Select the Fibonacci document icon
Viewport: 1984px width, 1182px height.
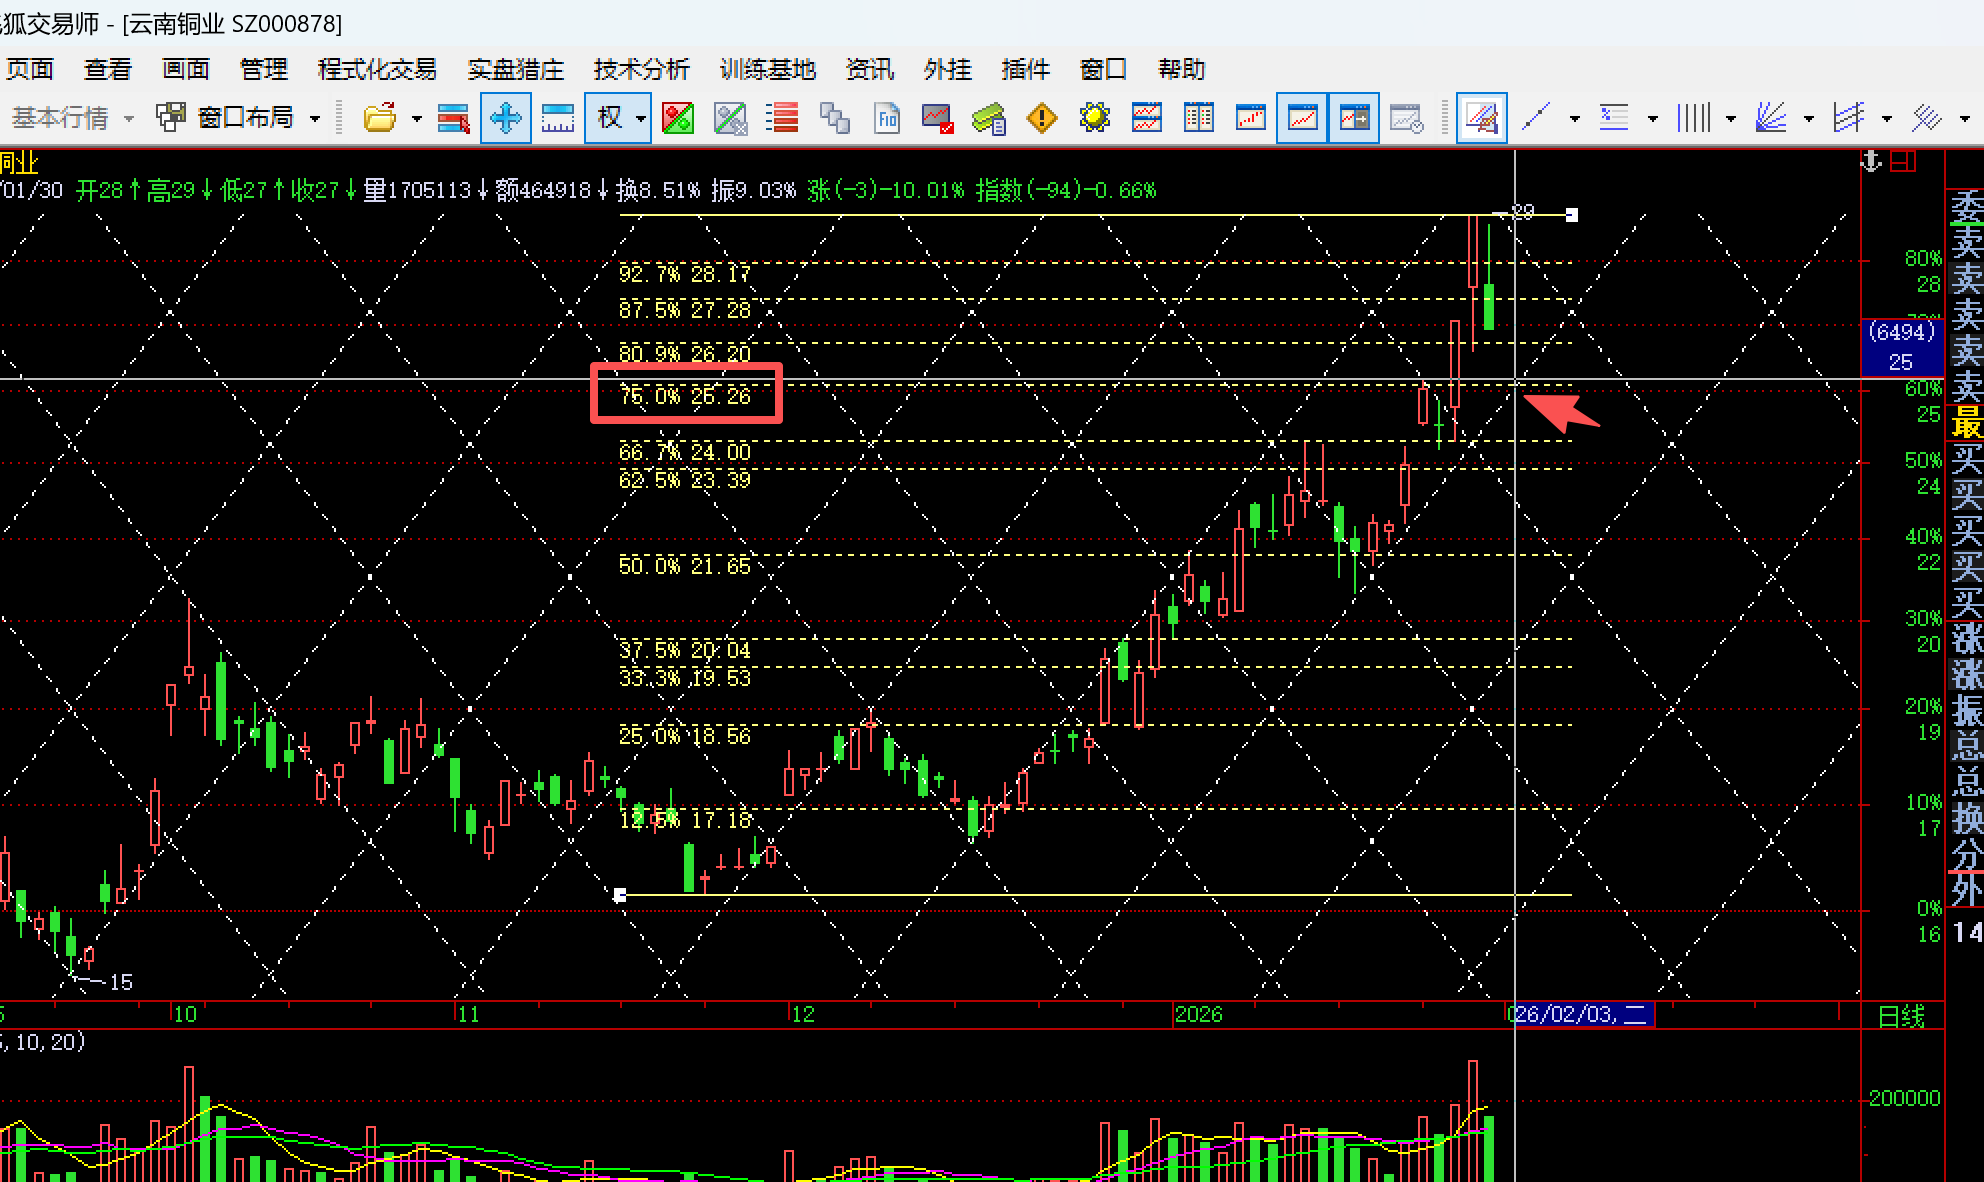887,118
